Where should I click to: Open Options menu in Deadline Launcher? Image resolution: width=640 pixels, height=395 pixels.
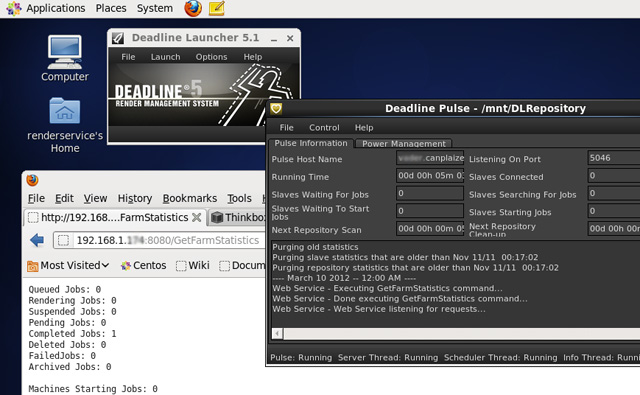[x=211, y=57]
